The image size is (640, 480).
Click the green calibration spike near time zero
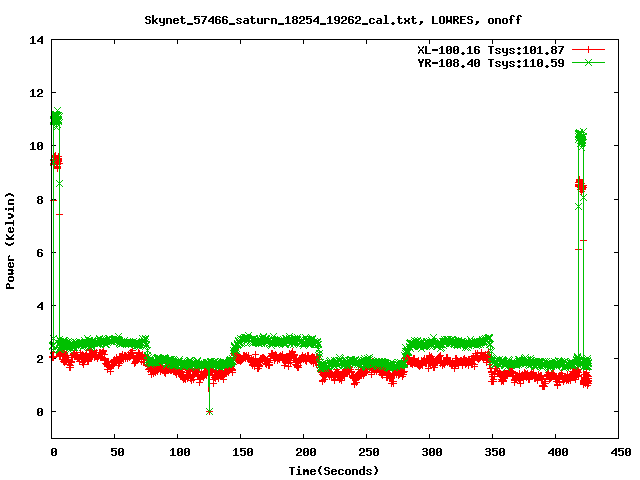tap(56, 119)
